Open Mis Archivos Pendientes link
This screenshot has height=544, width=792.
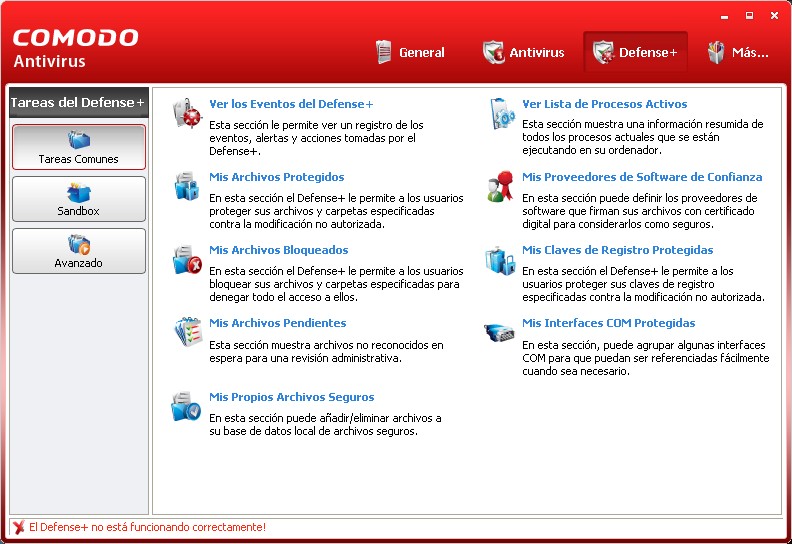coord(278,323)
